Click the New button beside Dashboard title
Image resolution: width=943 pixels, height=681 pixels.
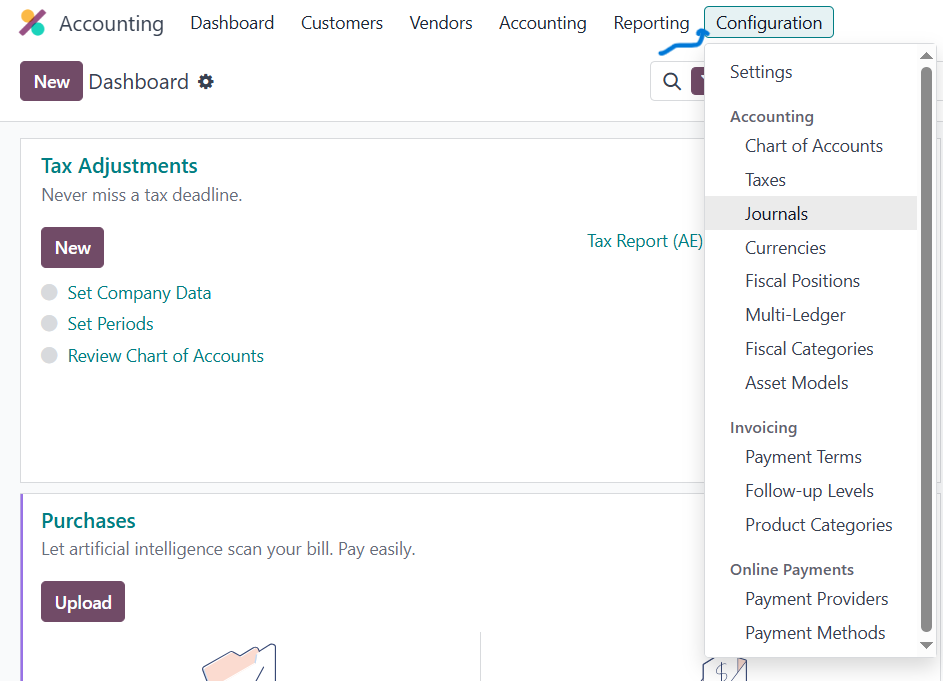pyautogui.click(x=51, y=82)
